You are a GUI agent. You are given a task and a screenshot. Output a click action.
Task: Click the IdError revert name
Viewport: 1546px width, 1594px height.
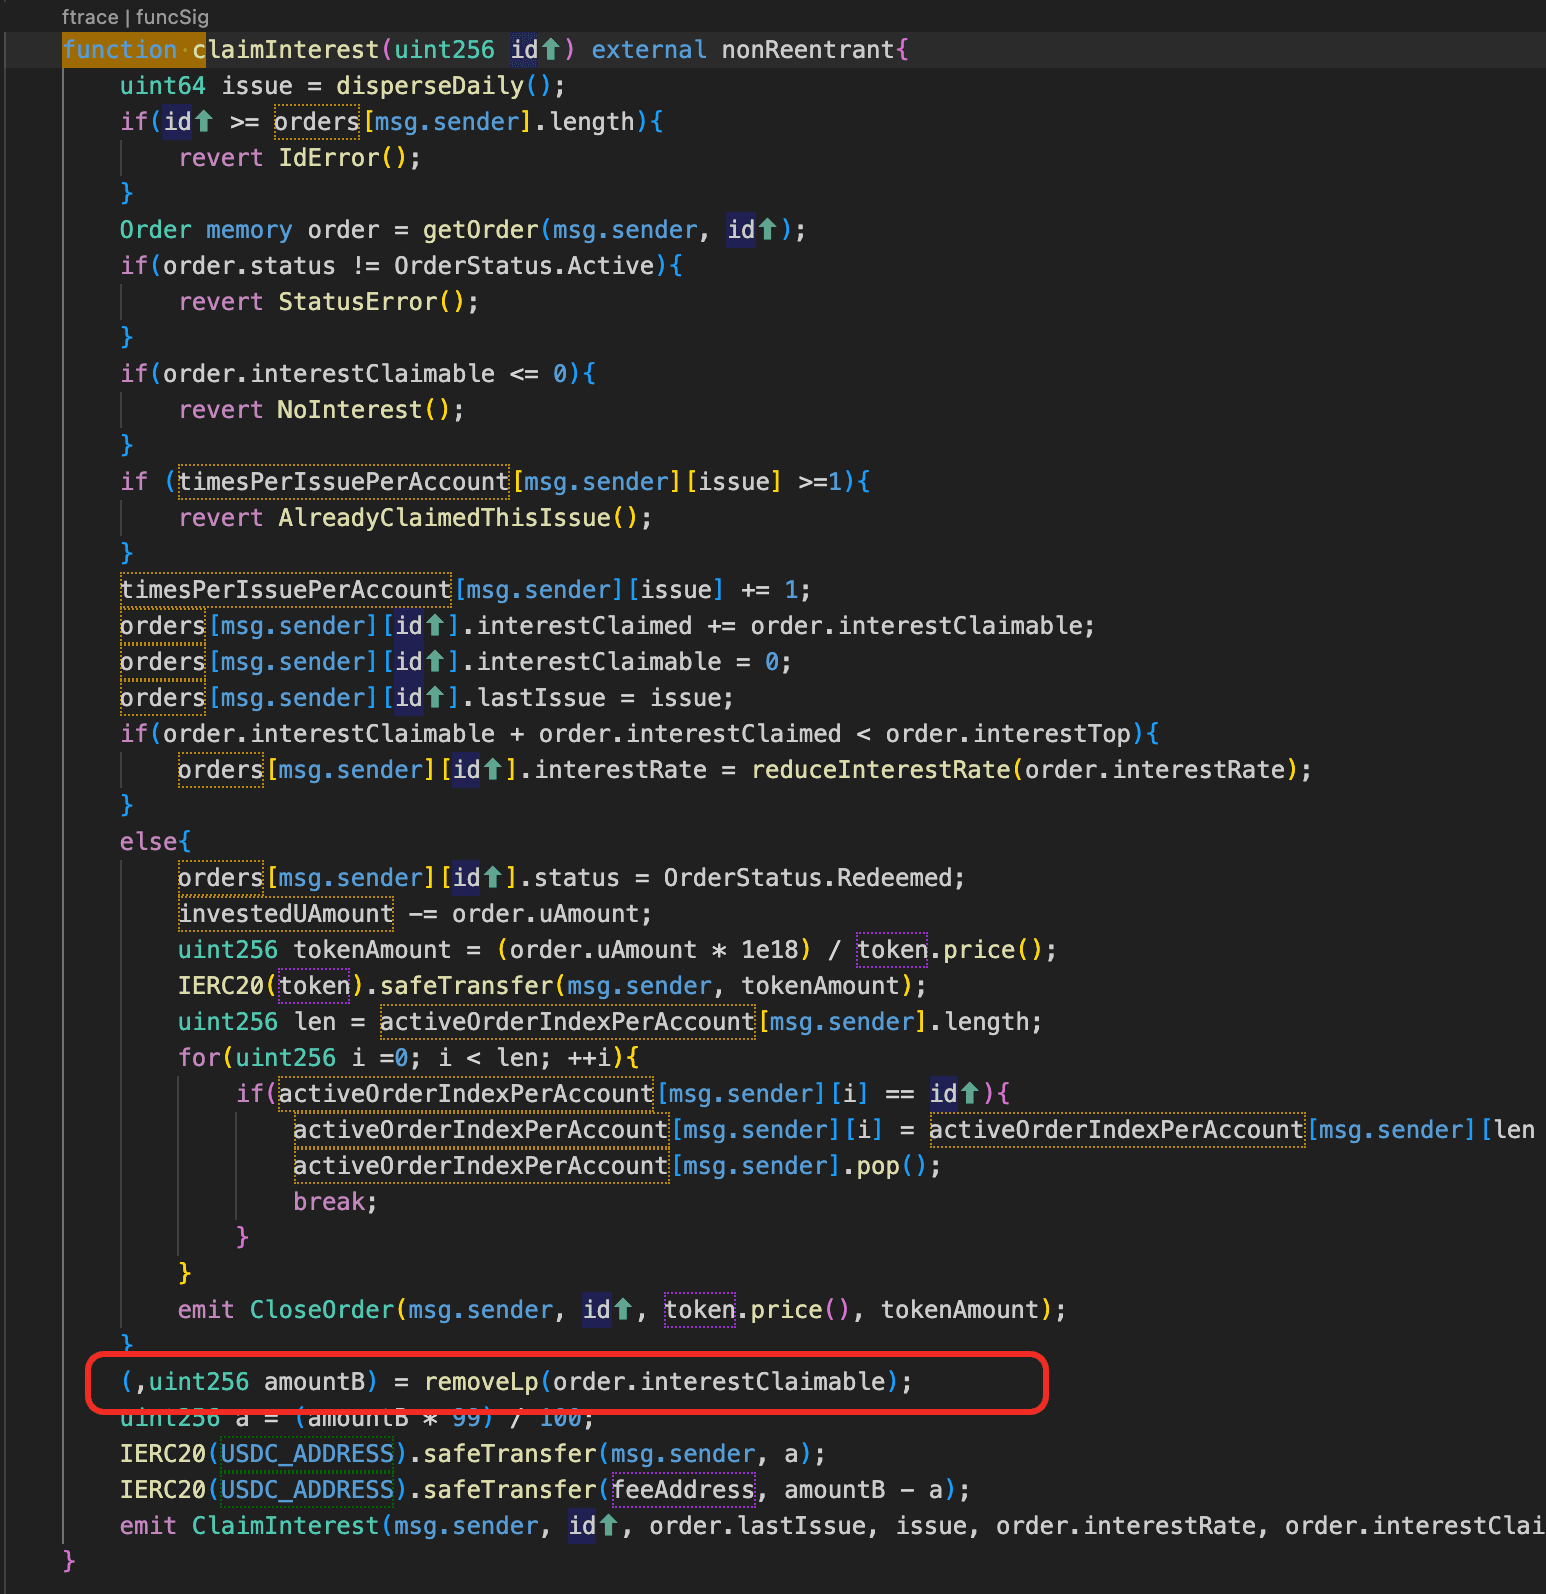pyautogui.click(x=329, y=158)
